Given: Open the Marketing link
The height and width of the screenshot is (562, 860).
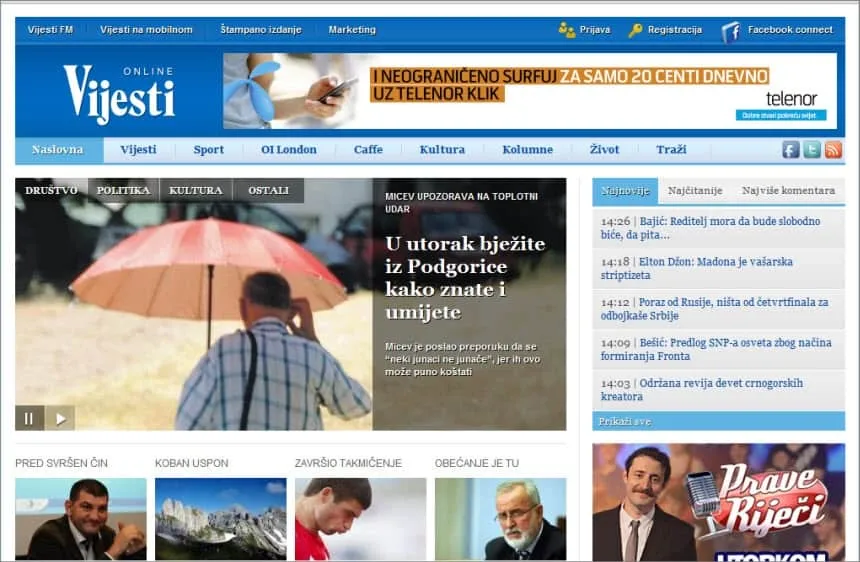Looking at the screenshot, I should (352, 30).
